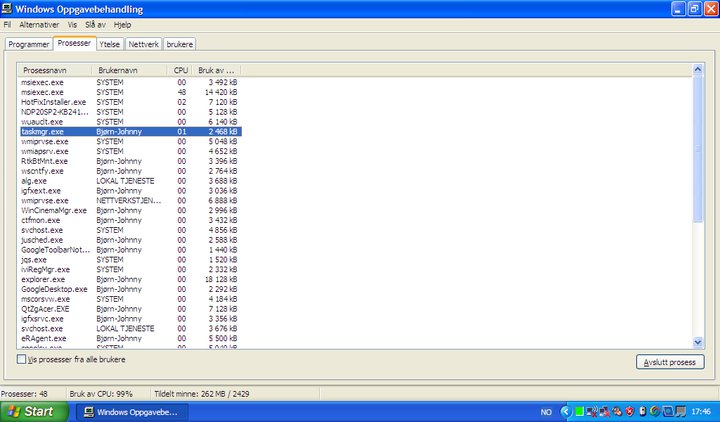Viewport: 720px width, 422px height.
Task: Select the ctfmon.exe process
Action: 130,220
